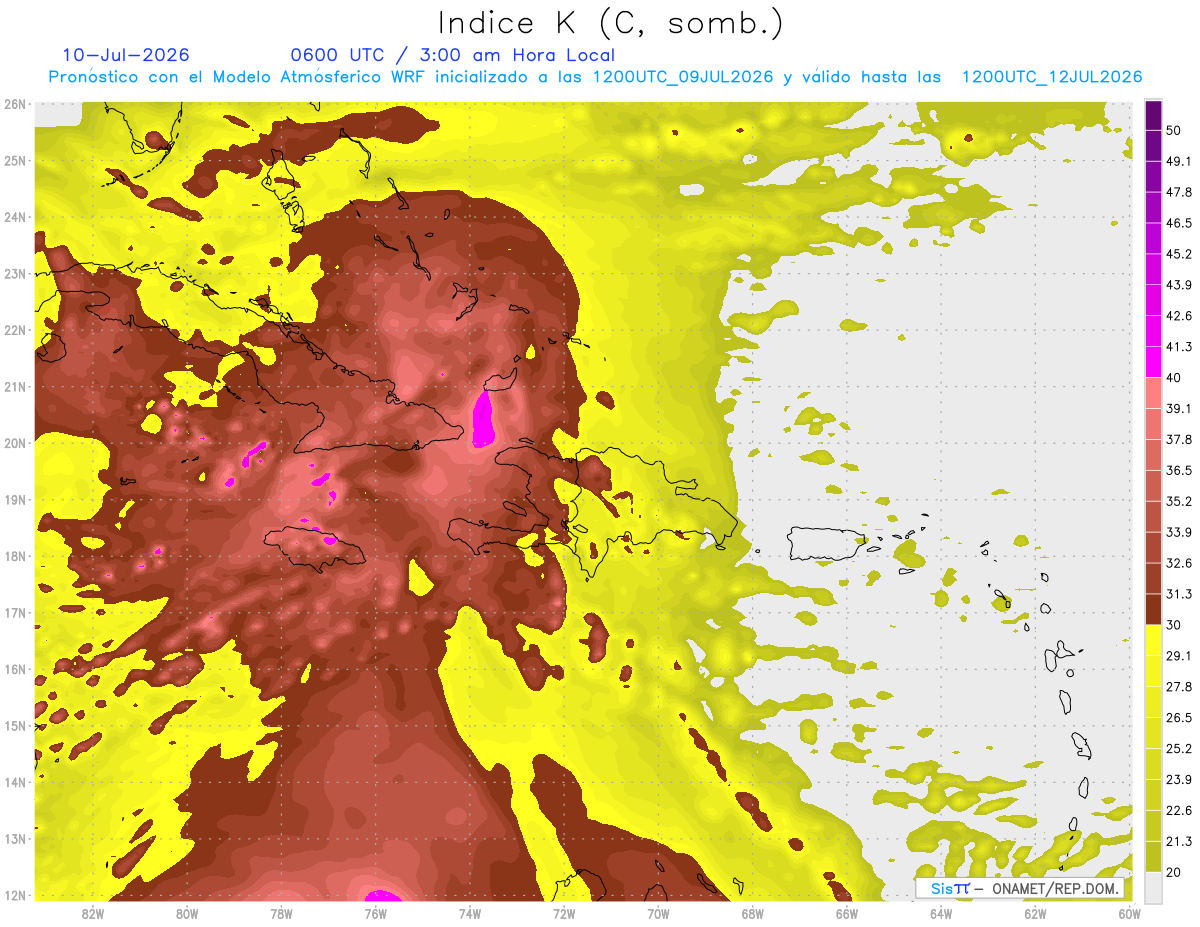Click the colorbar value 32.6
The image size is (1200, 927).
1180,563
